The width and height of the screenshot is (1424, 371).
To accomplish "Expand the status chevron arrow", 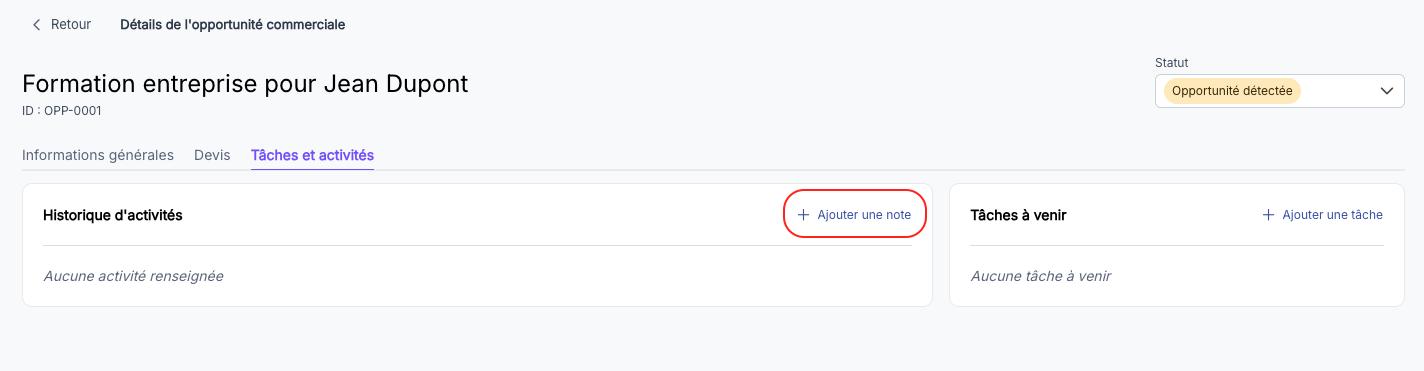I will point(1386,90).
